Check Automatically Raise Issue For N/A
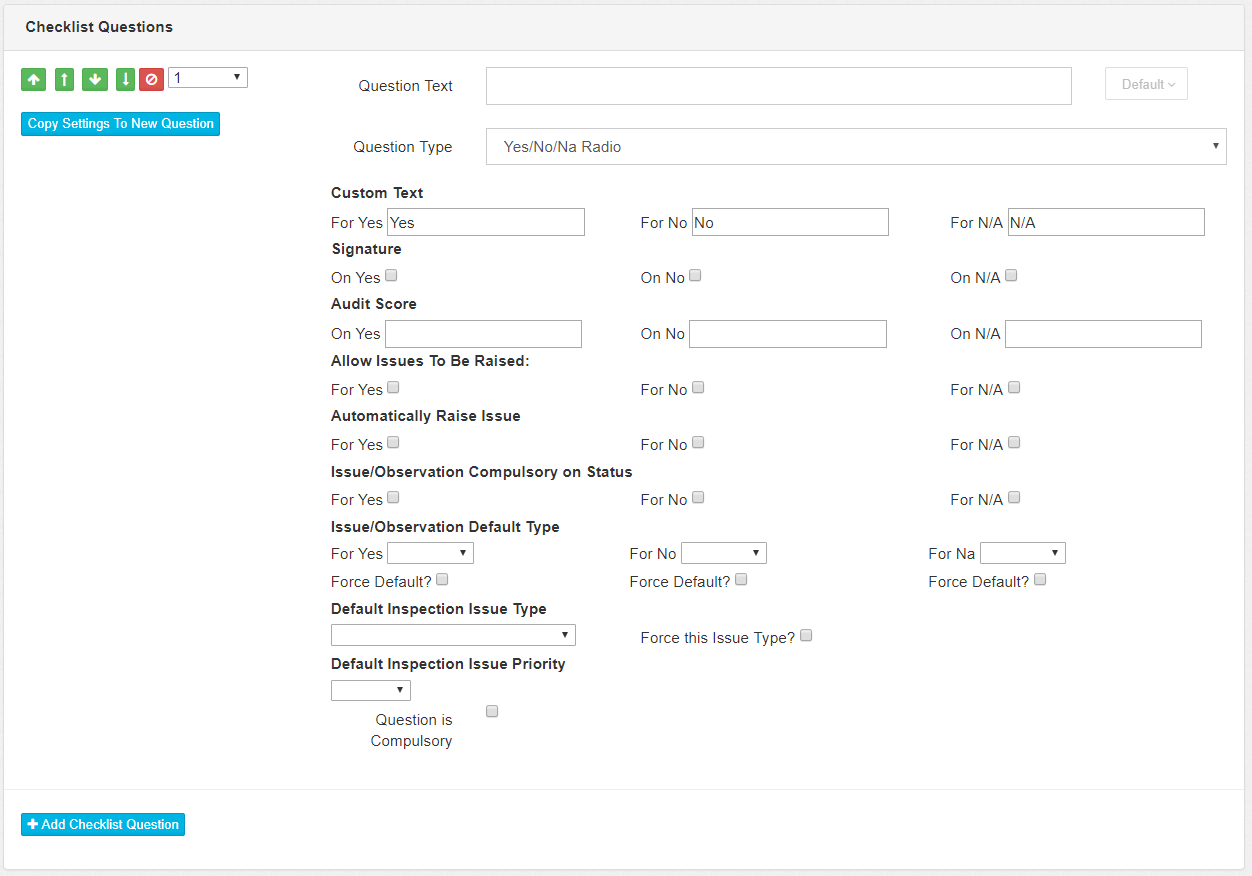This screenshot has width=1252, height=876. 1014,443
